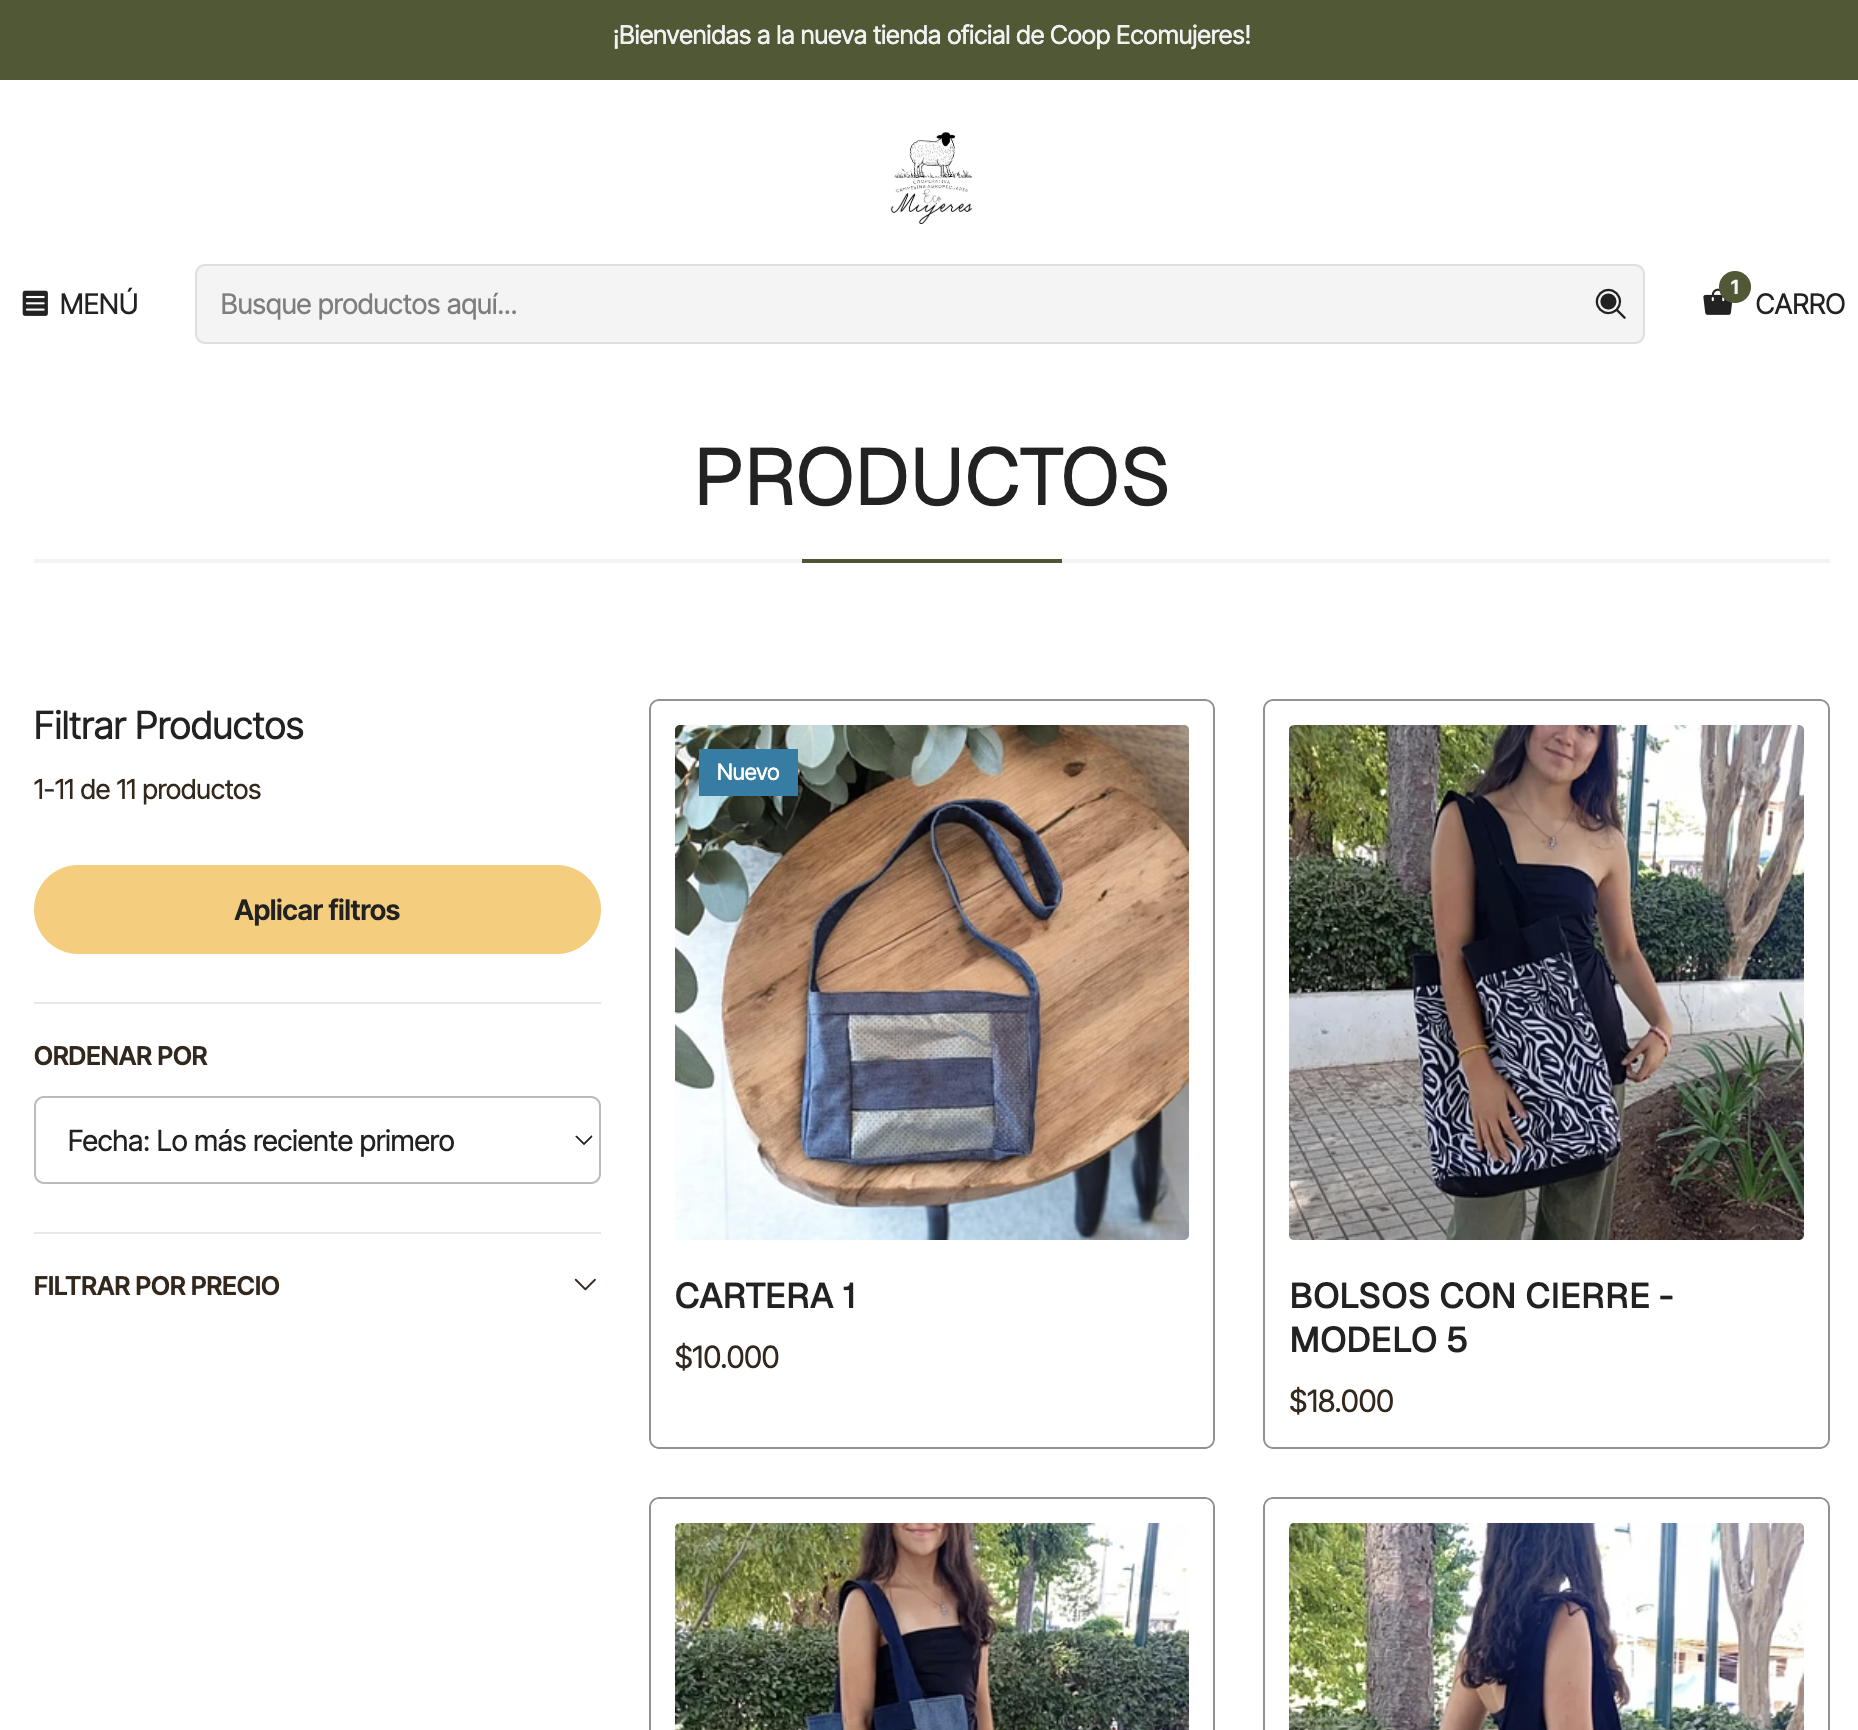
Task: Click the magnifying glass search icon
Action: tap(1609, 303)
